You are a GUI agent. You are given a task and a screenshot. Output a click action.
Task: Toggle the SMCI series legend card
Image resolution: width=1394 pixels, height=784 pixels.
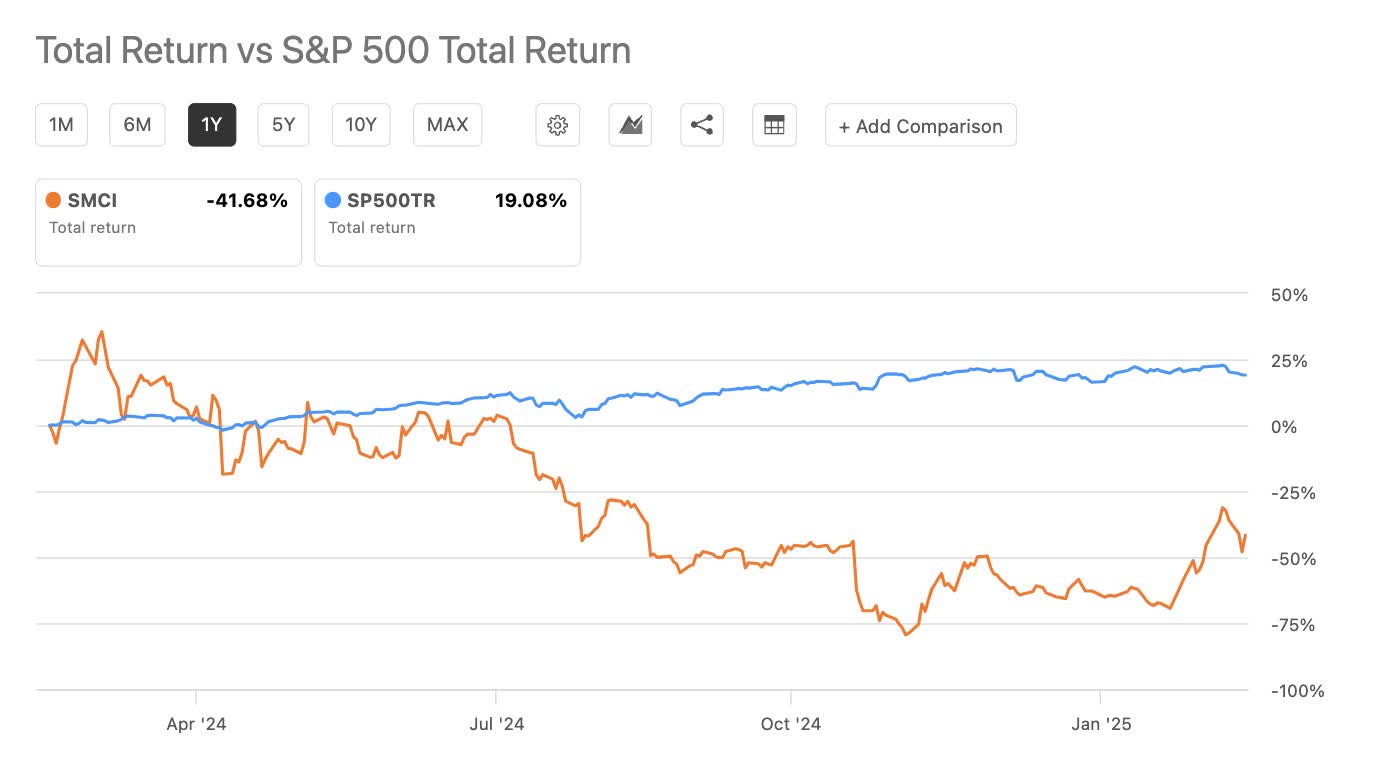coord(167,221)
